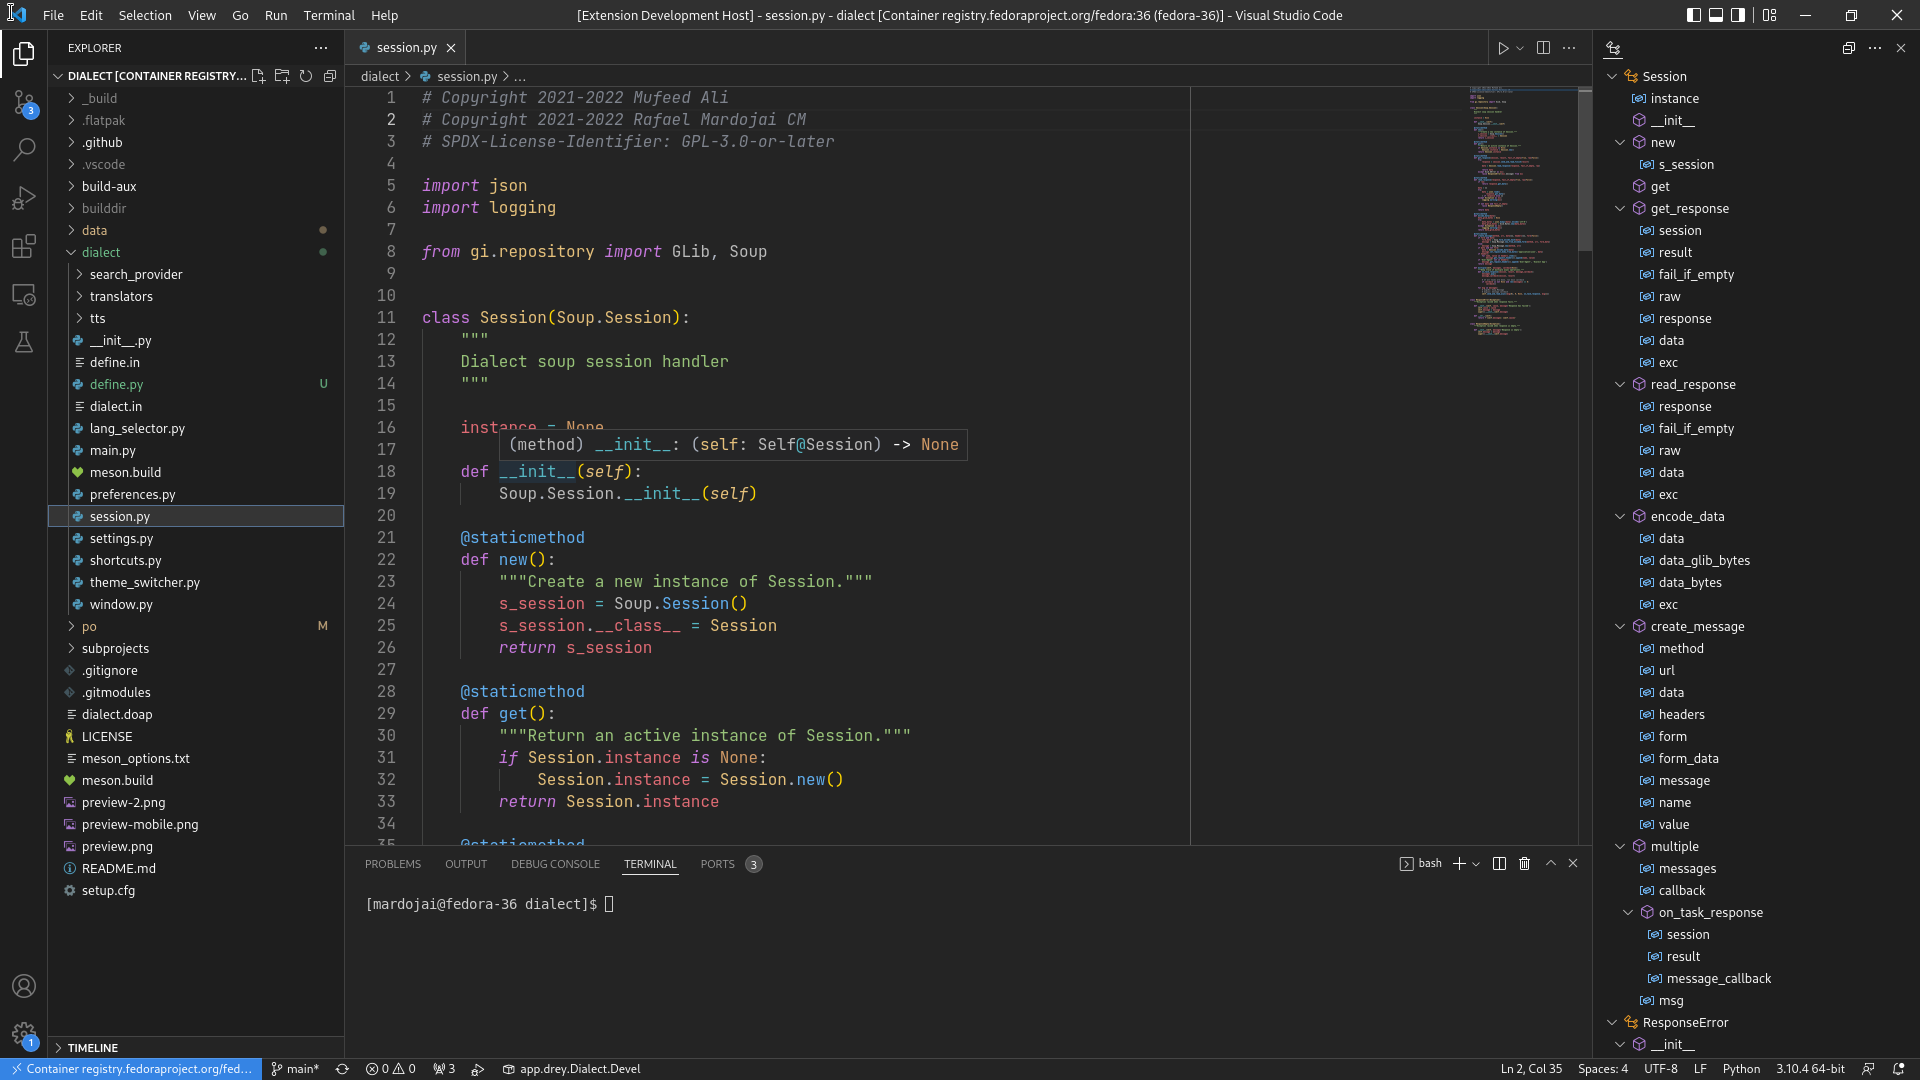
Task: Click the Run Python File play button
Action: pos(1502,48)
